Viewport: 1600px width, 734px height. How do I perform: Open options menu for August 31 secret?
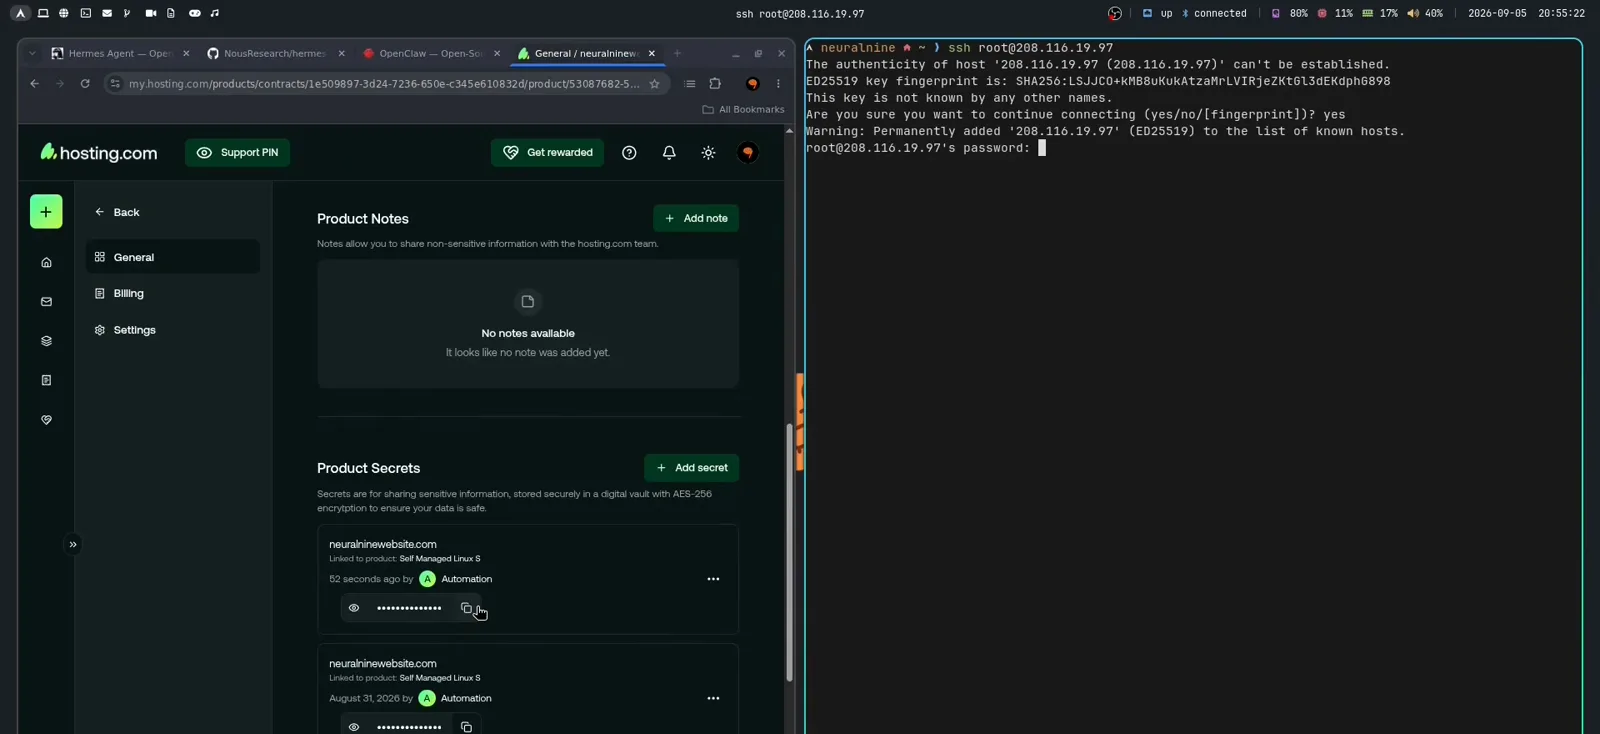713,698
